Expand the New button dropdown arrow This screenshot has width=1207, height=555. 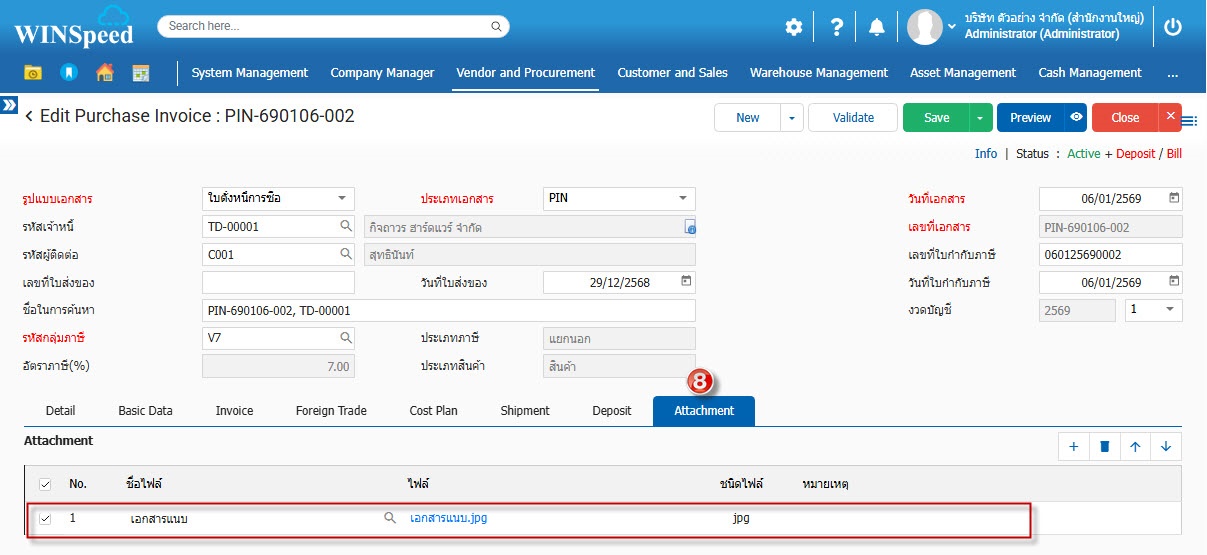click(792, 117)
